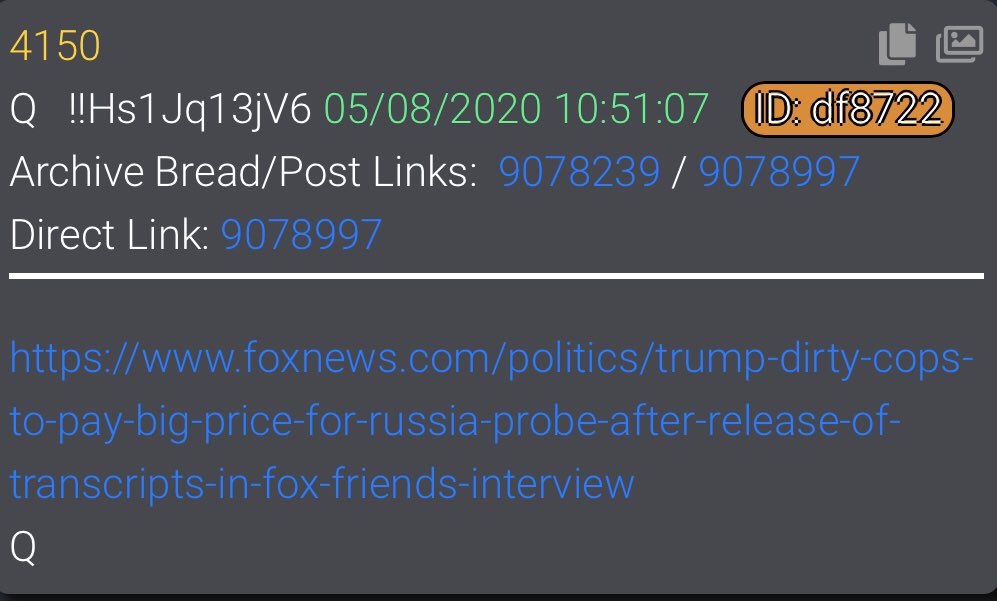
Task: Click the Q author name in header
Action: tap(24, 109)
